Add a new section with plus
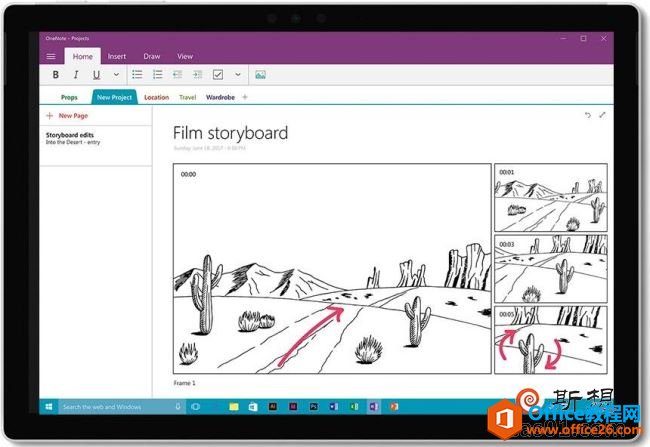 point(245,97)
